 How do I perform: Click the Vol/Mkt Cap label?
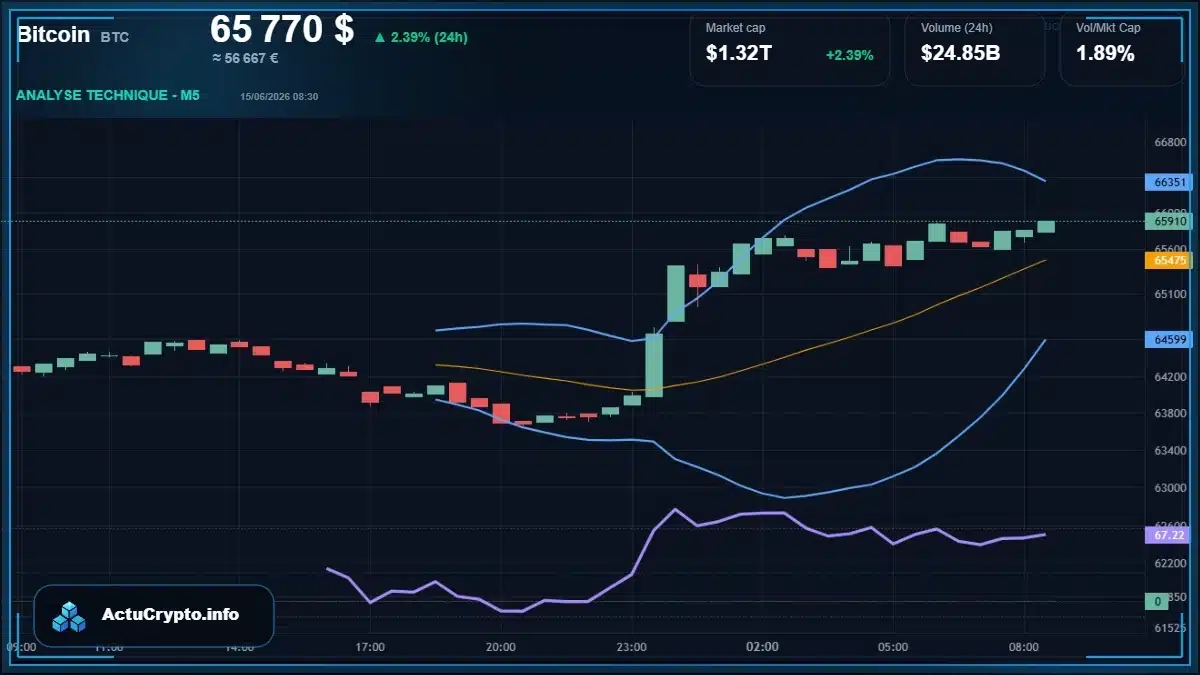(1108, 28)
